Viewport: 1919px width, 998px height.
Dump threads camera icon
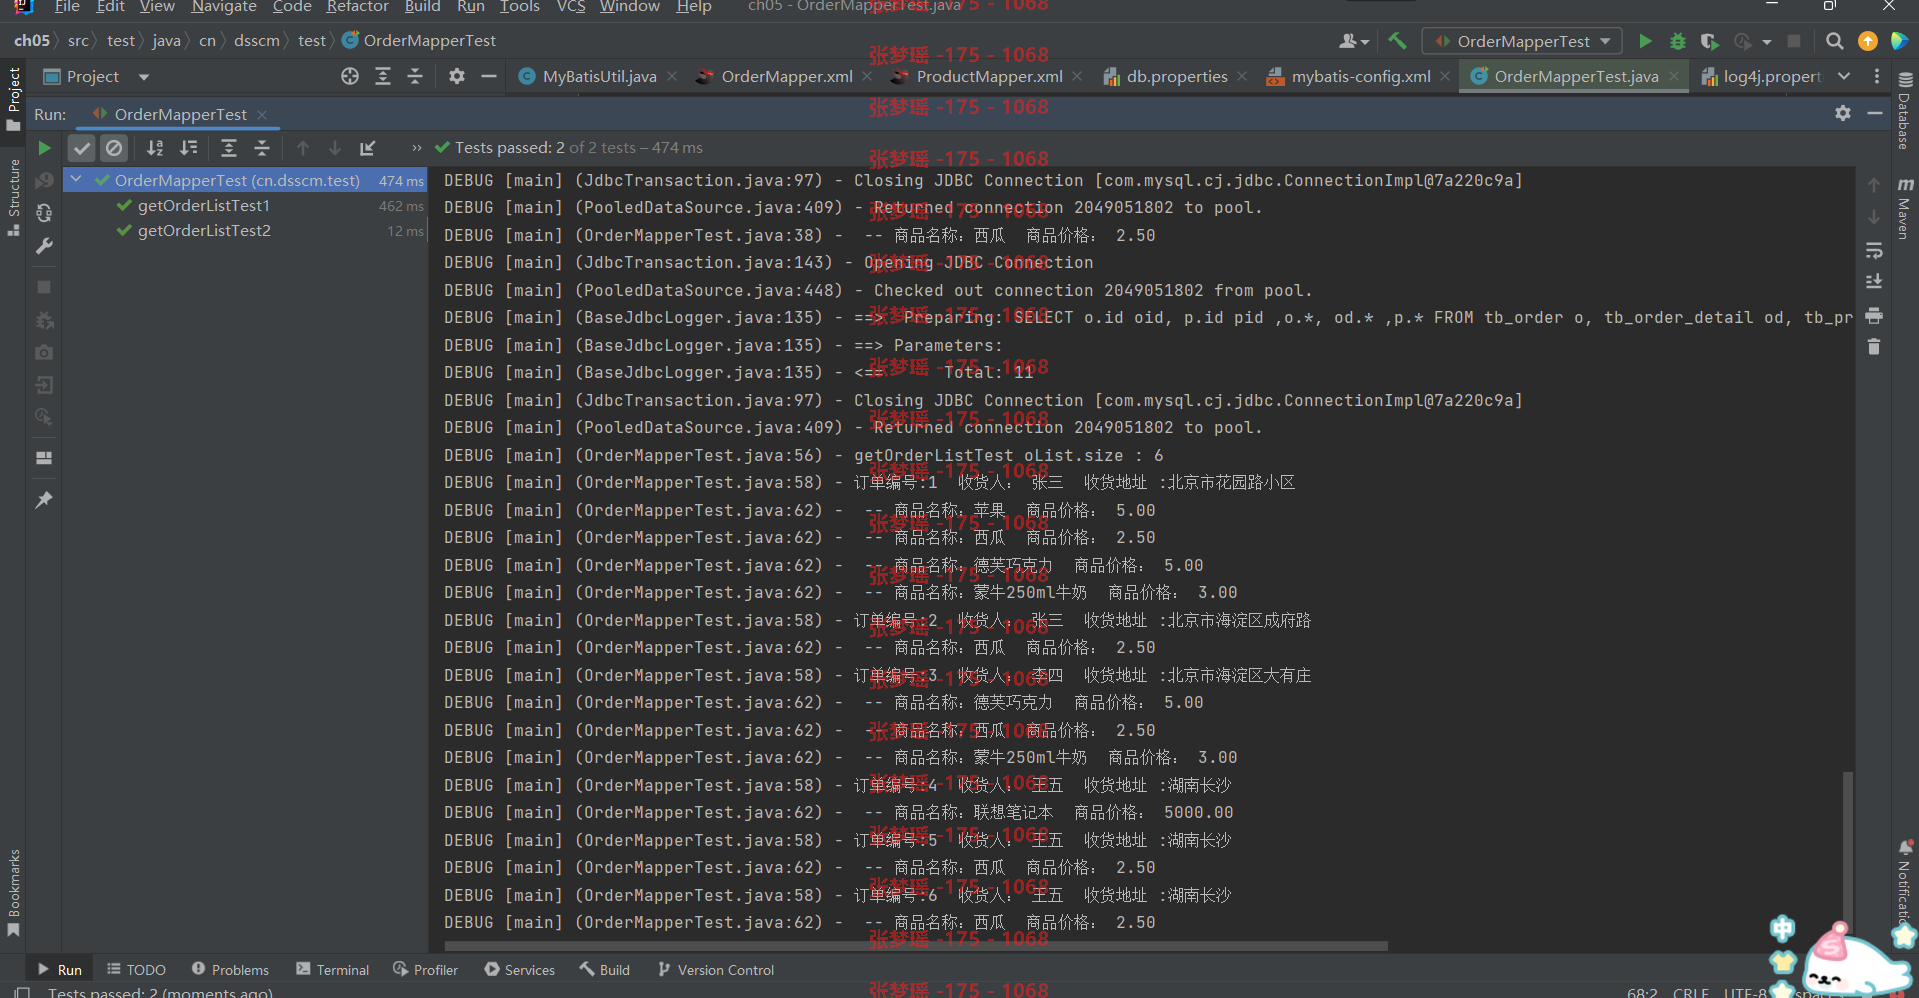tap(44, 352)
